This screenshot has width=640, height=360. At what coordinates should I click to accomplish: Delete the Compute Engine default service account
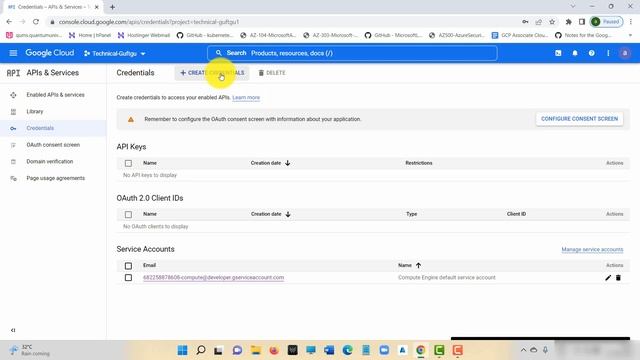(x=618, y=278)
